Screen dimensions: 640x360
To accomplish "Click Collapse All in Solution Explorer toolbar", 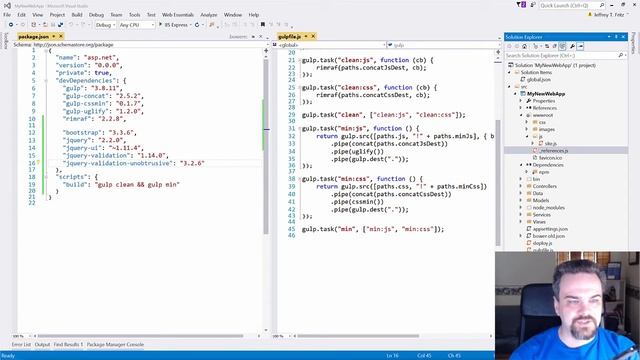I will point(555,47).
